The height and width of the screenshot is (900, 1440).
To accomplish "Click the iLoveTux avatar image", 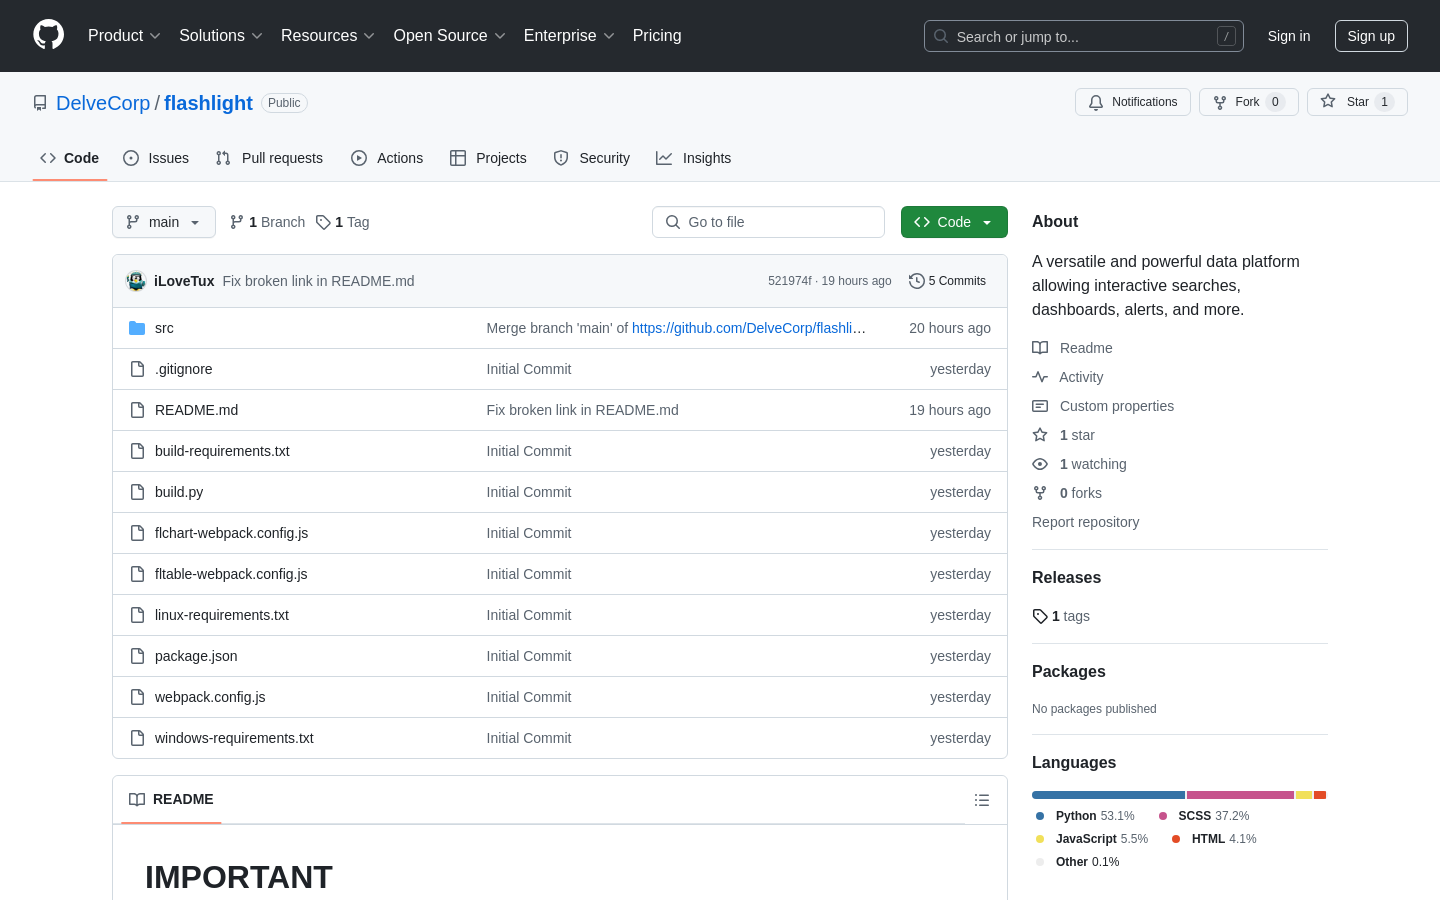I will (x=136, y=281).
